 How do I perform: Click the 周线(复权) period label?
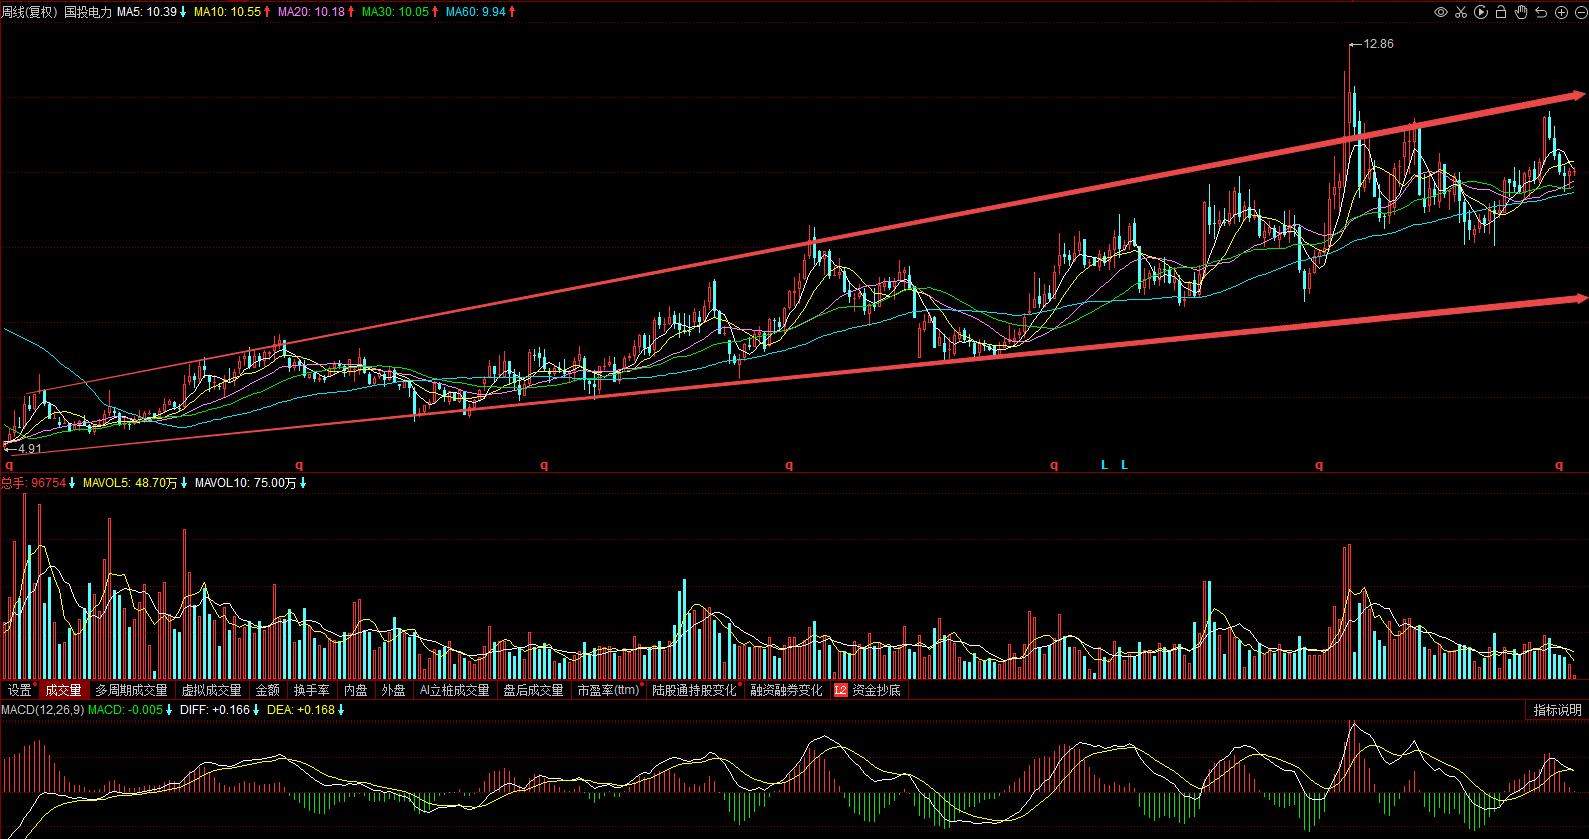pyautogui.click(x=30, y=12)
